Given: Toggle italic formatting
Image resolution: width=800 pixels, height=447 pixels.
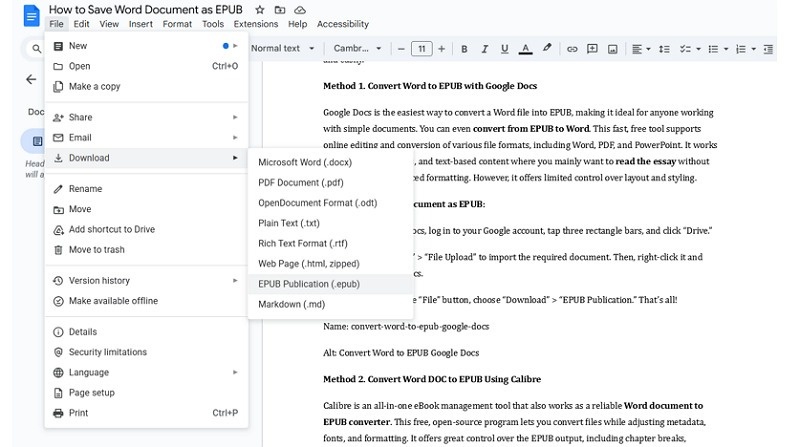Looking at the screenshot, I should [484, 49].
